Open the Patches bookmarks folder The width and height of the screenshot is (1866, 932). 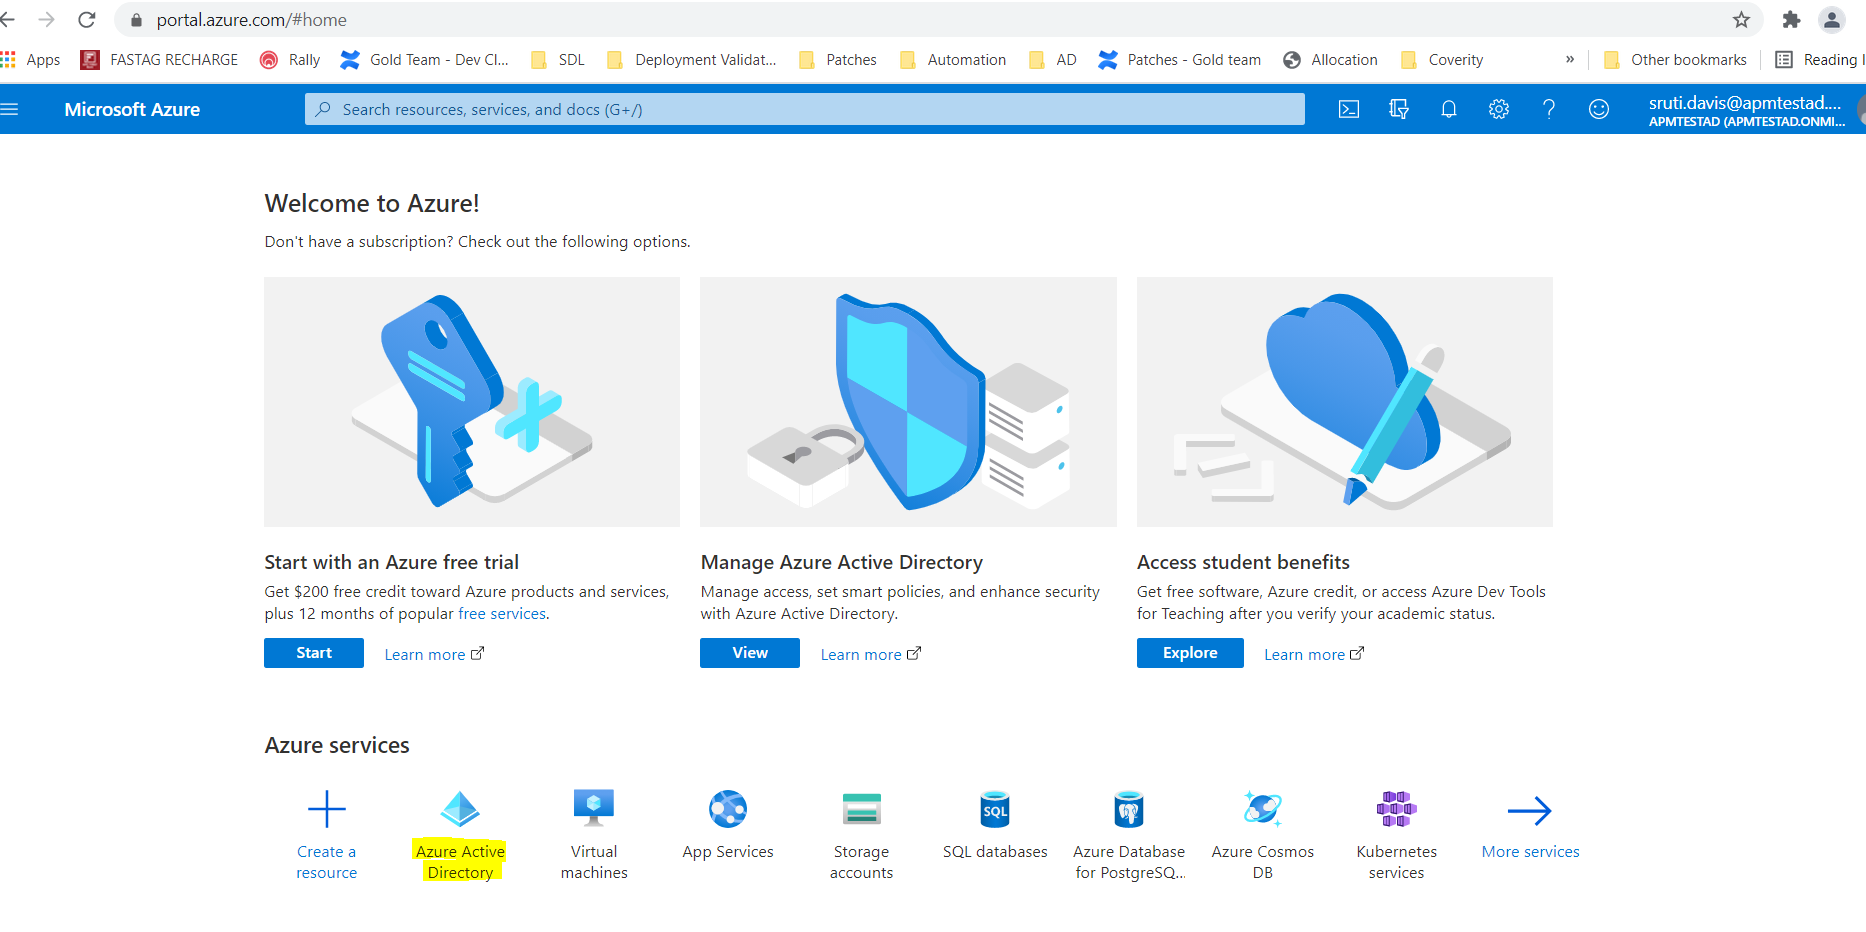[x=838, y=60]
